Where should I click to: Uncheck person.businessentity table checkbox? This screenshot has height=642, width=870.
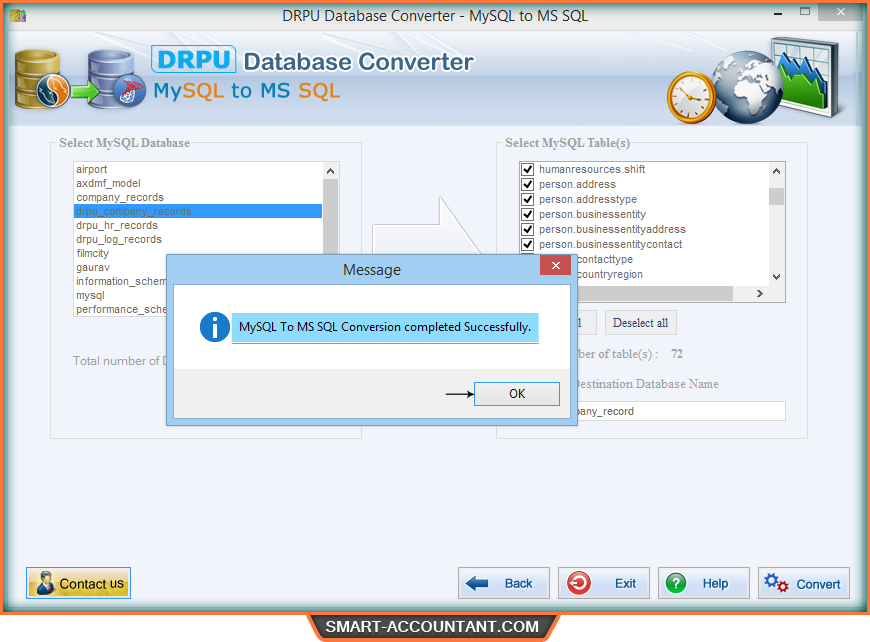point(528,214)
